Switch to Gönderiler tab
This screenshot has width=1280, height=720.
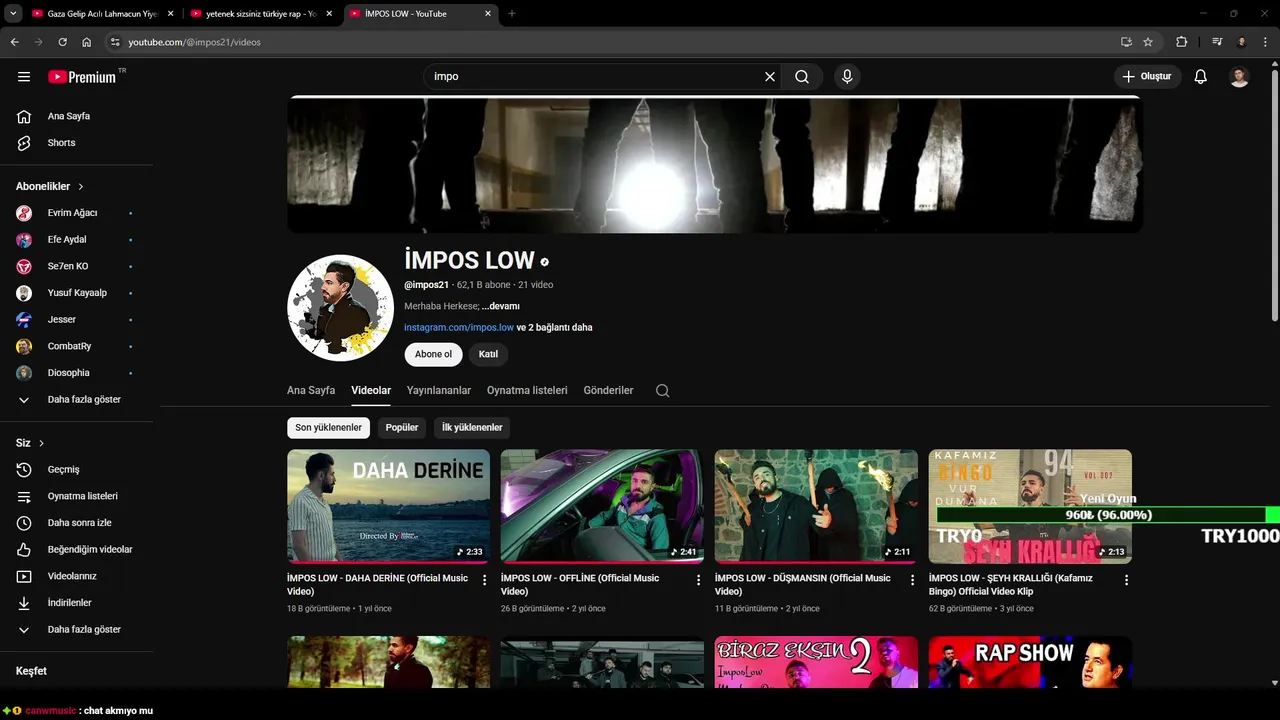pyautogui.click(x=608, y=391)
